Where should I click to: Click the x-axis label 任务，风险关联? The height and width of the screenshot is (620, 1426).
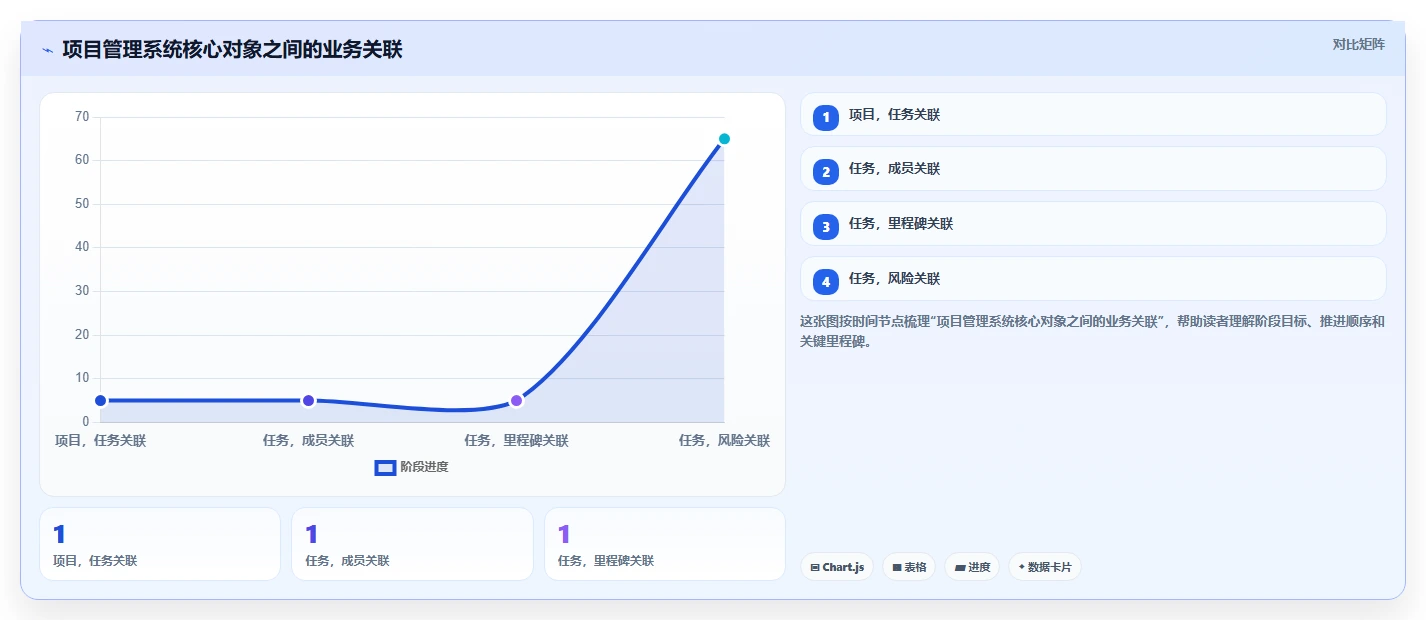[724, 440]
